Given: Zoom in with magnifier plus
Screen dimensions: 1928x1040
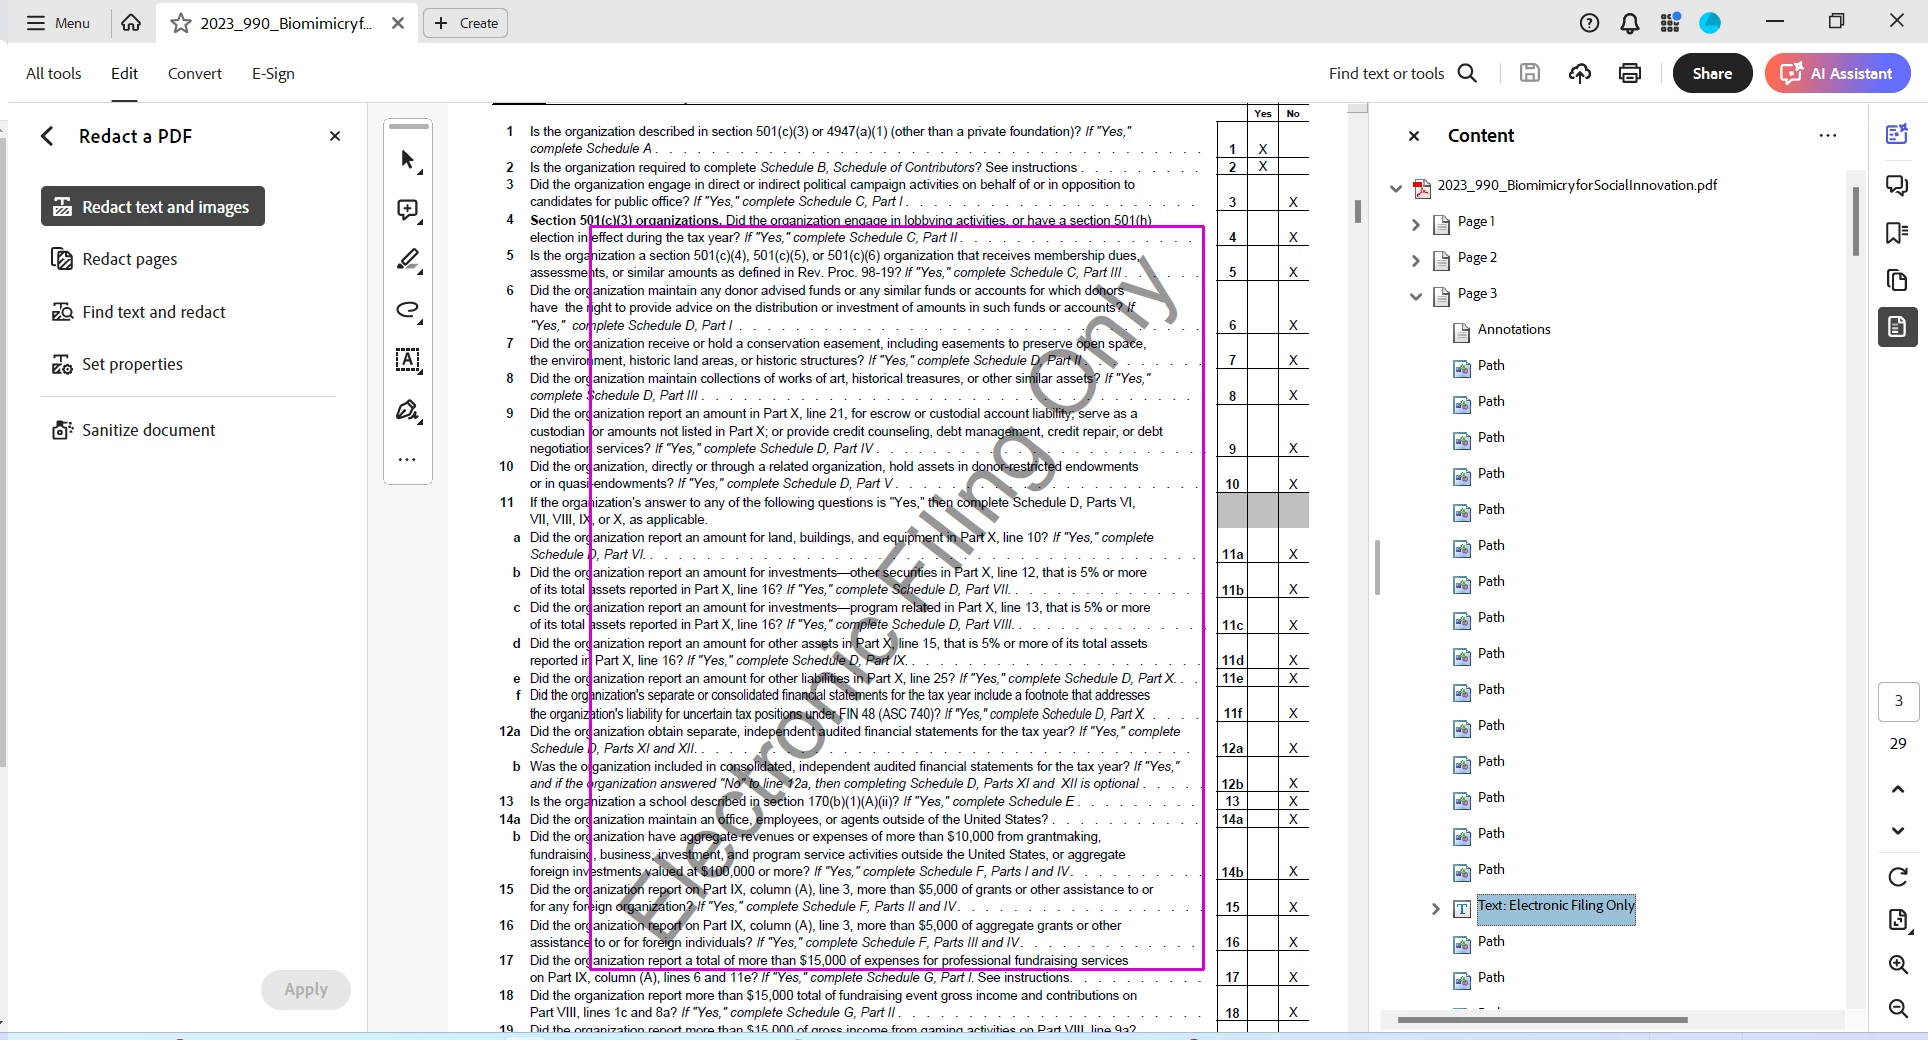Looking at the screenshot, I should pyautogui.click(x=1898, y=964).
